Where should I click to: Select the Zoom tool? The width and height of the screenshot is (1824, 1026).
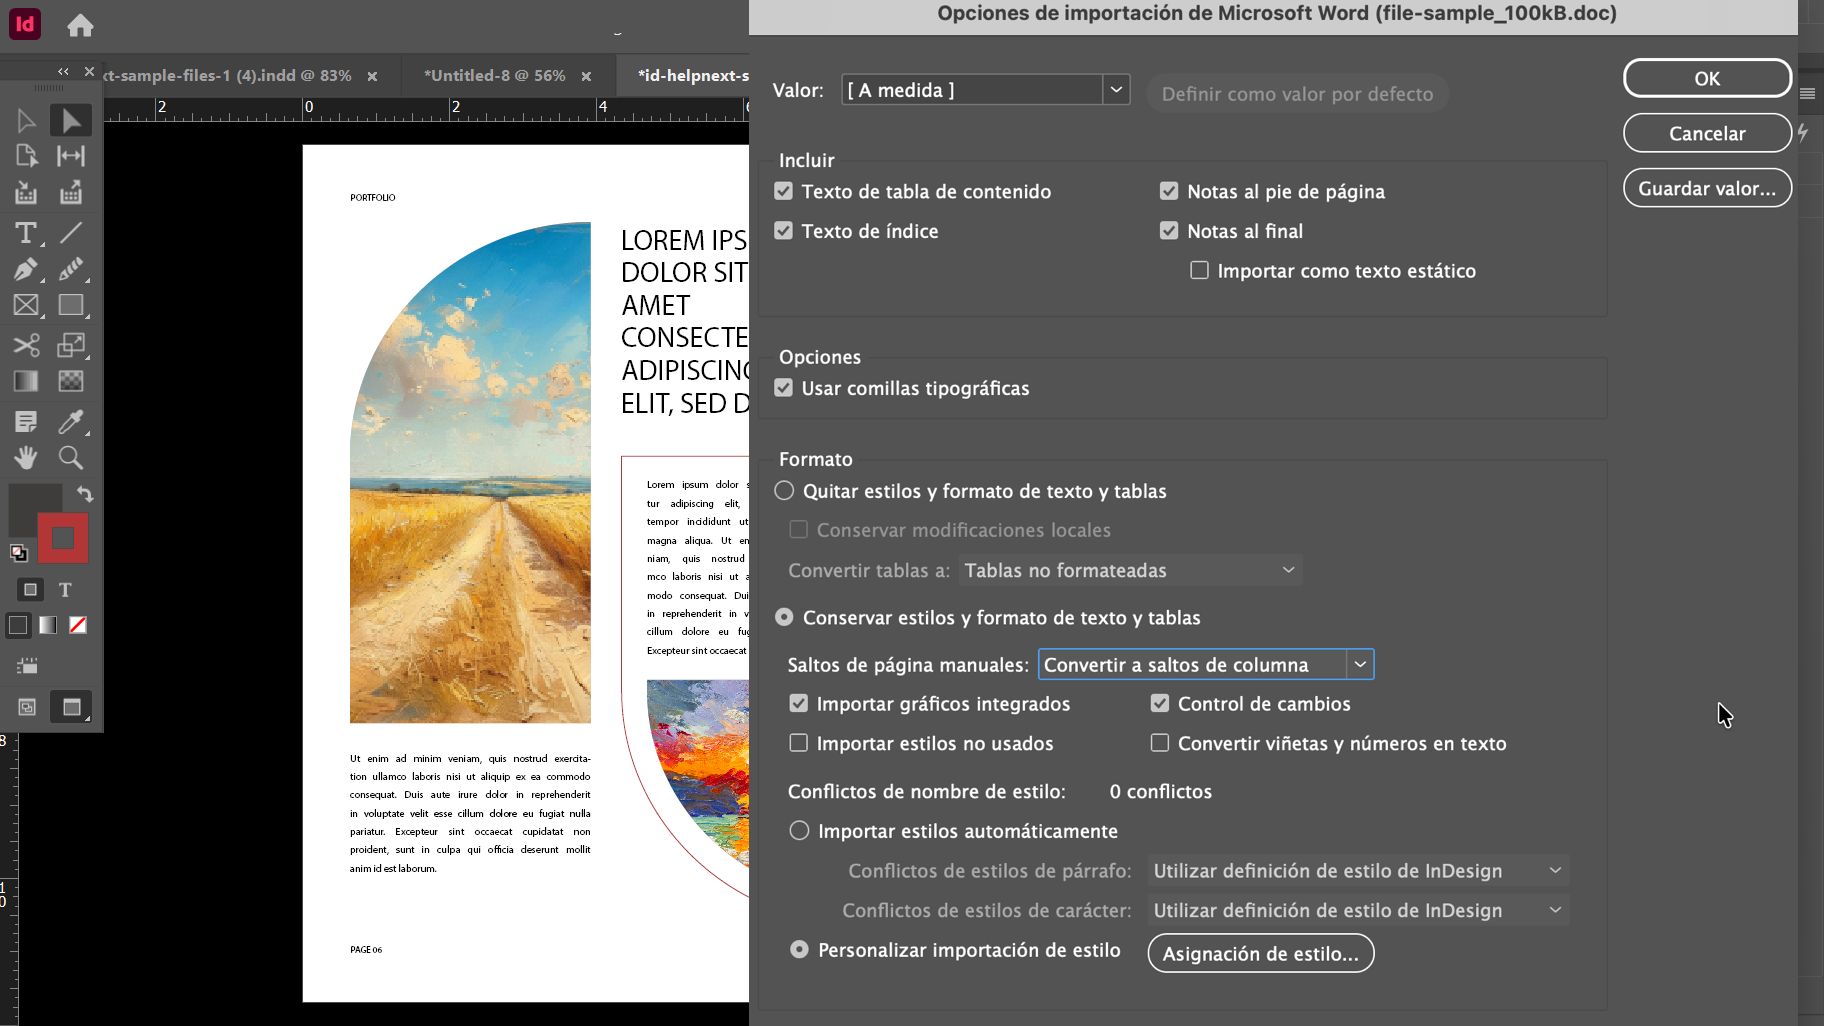(71, 458)
